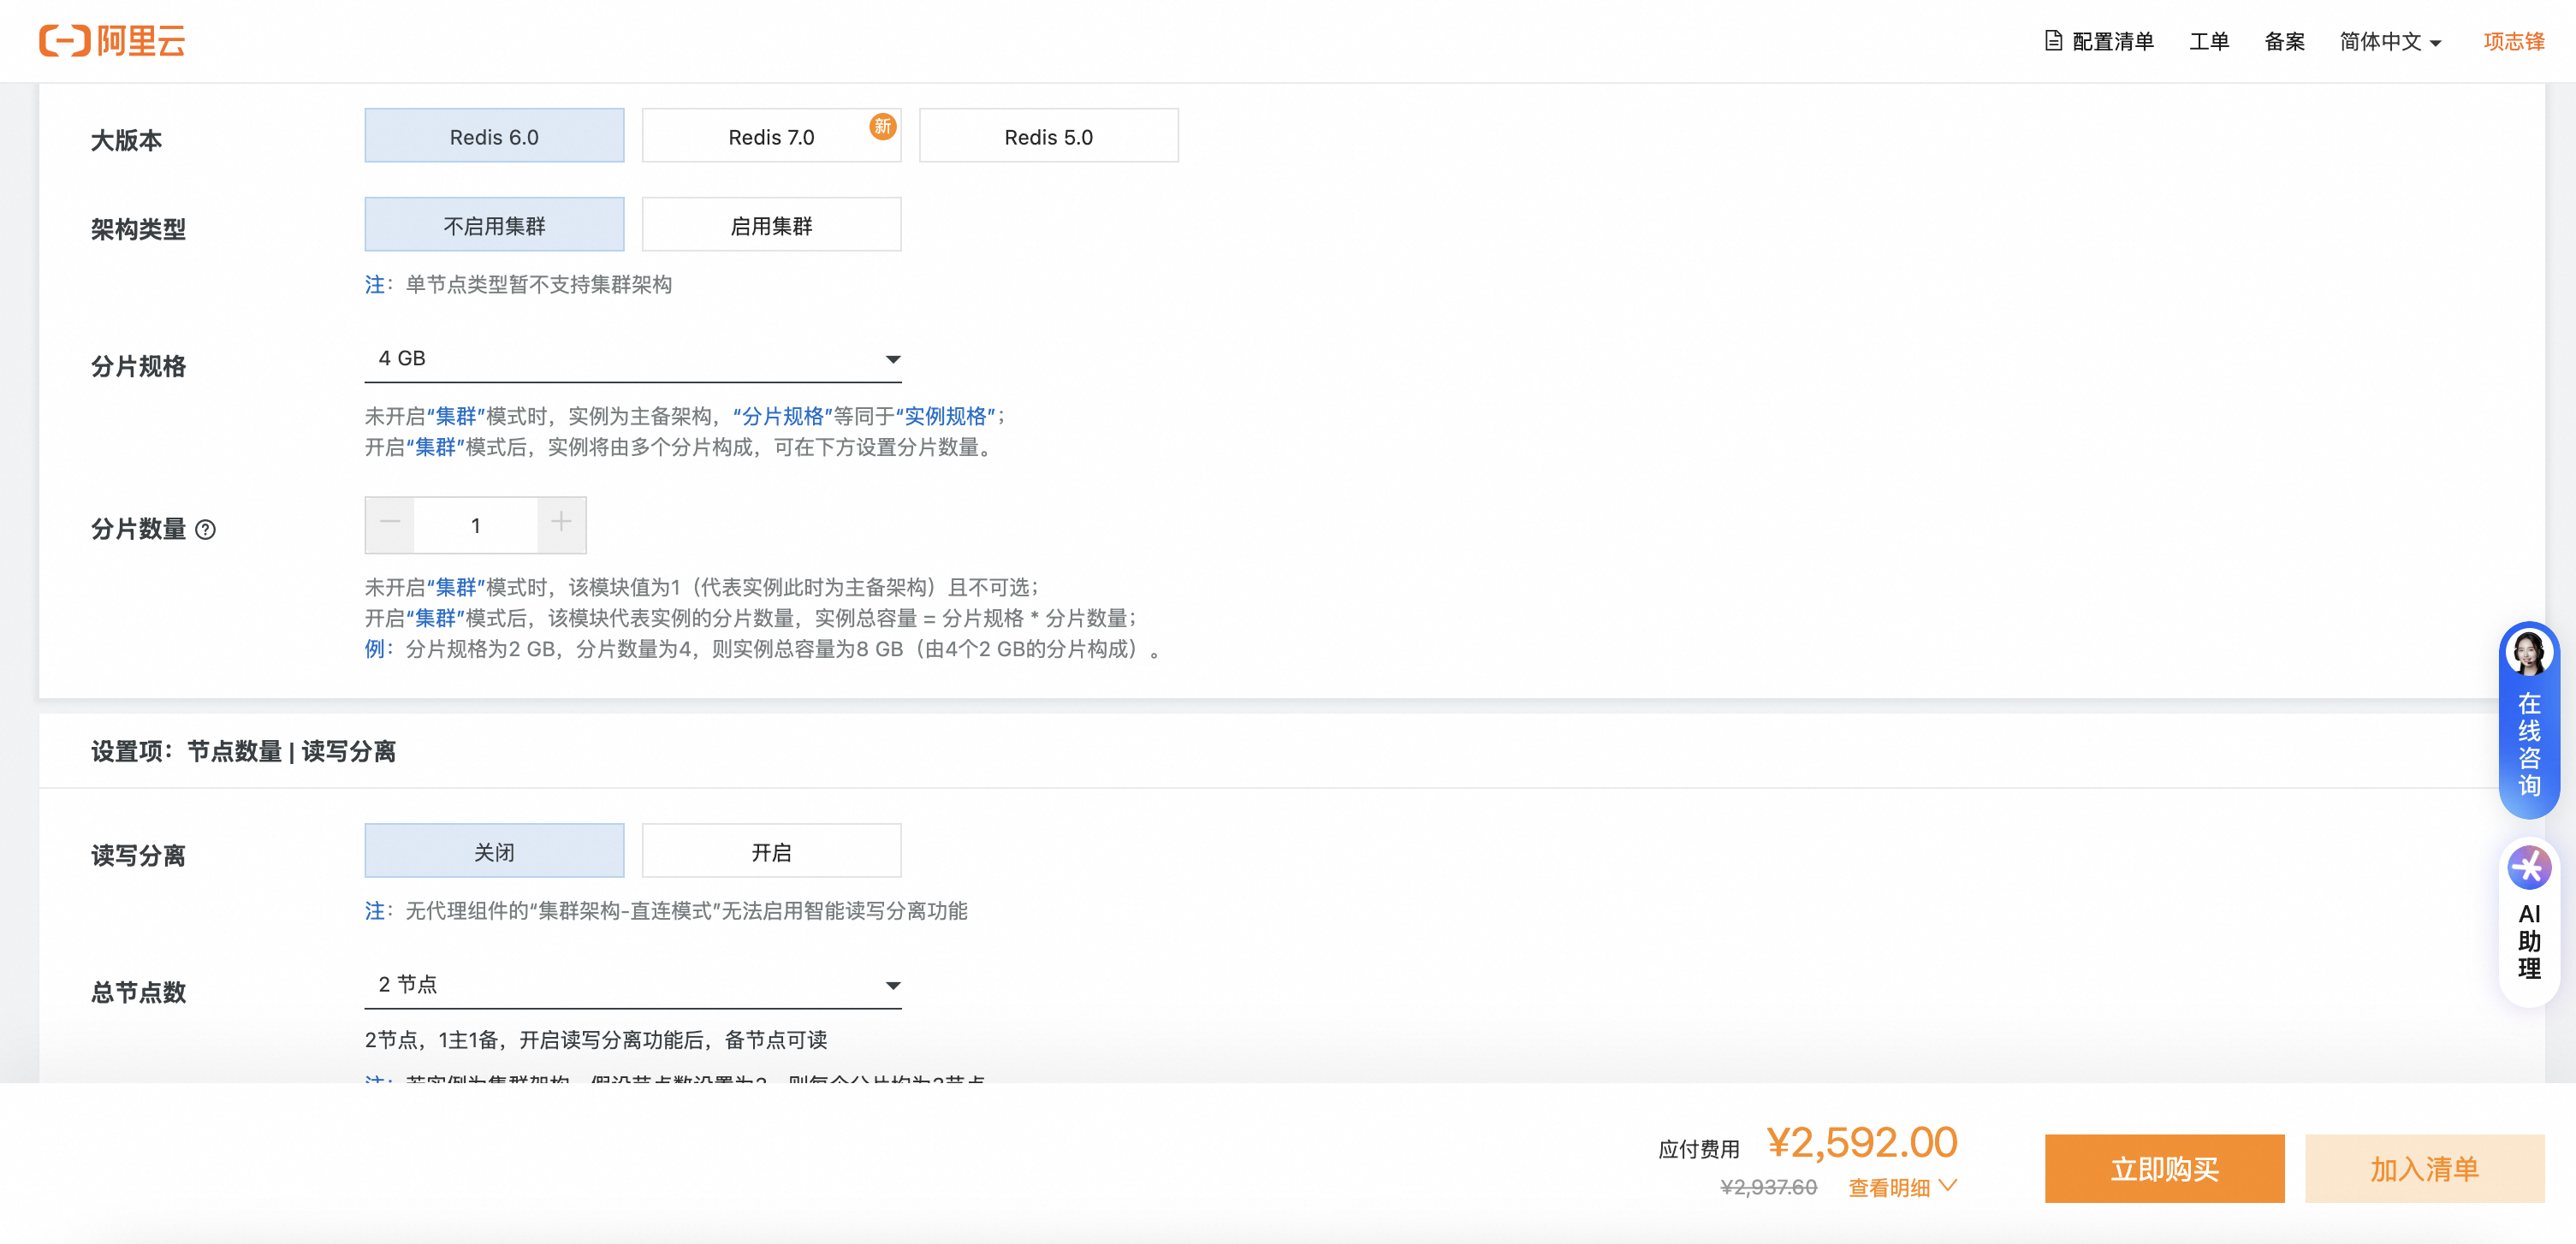The image size is (2576, 1244).
Task: Click the Alibaba Cloud logo
Action: [x=112, y=41]
